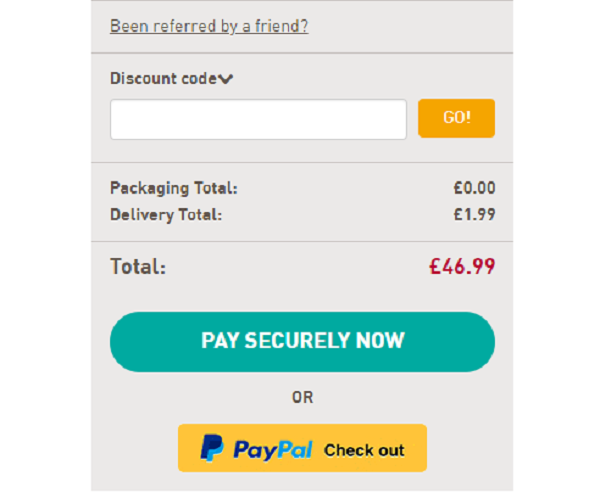600x493 pixels.
Task: Apply discount with the orange GO! button
Action: [x=457, y=118]
